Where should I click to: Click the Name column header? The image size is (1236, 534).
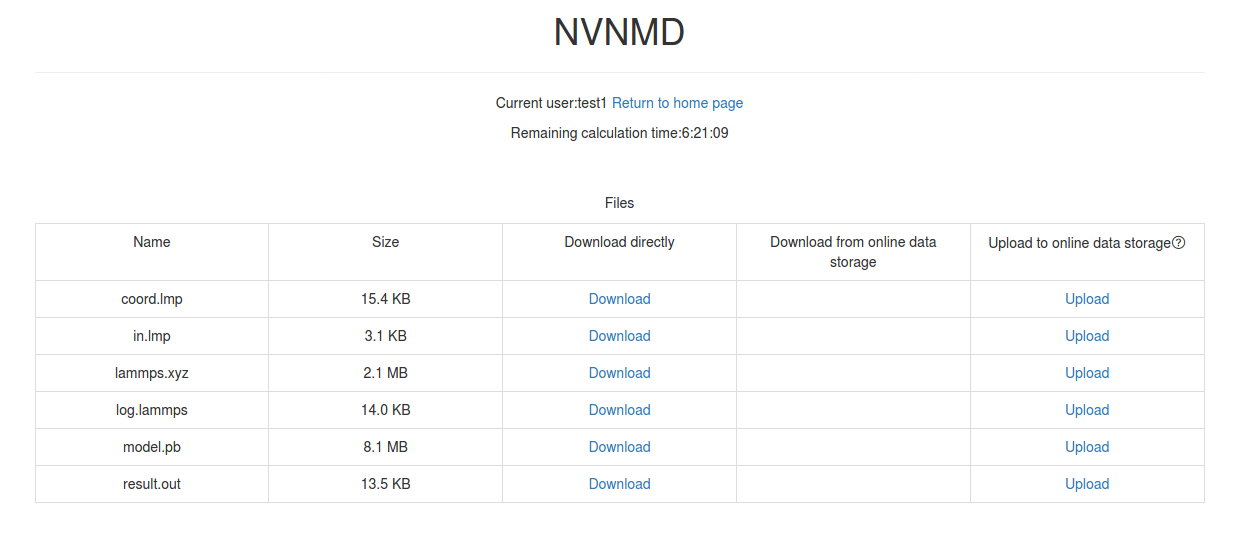click(x=152, y=242)
